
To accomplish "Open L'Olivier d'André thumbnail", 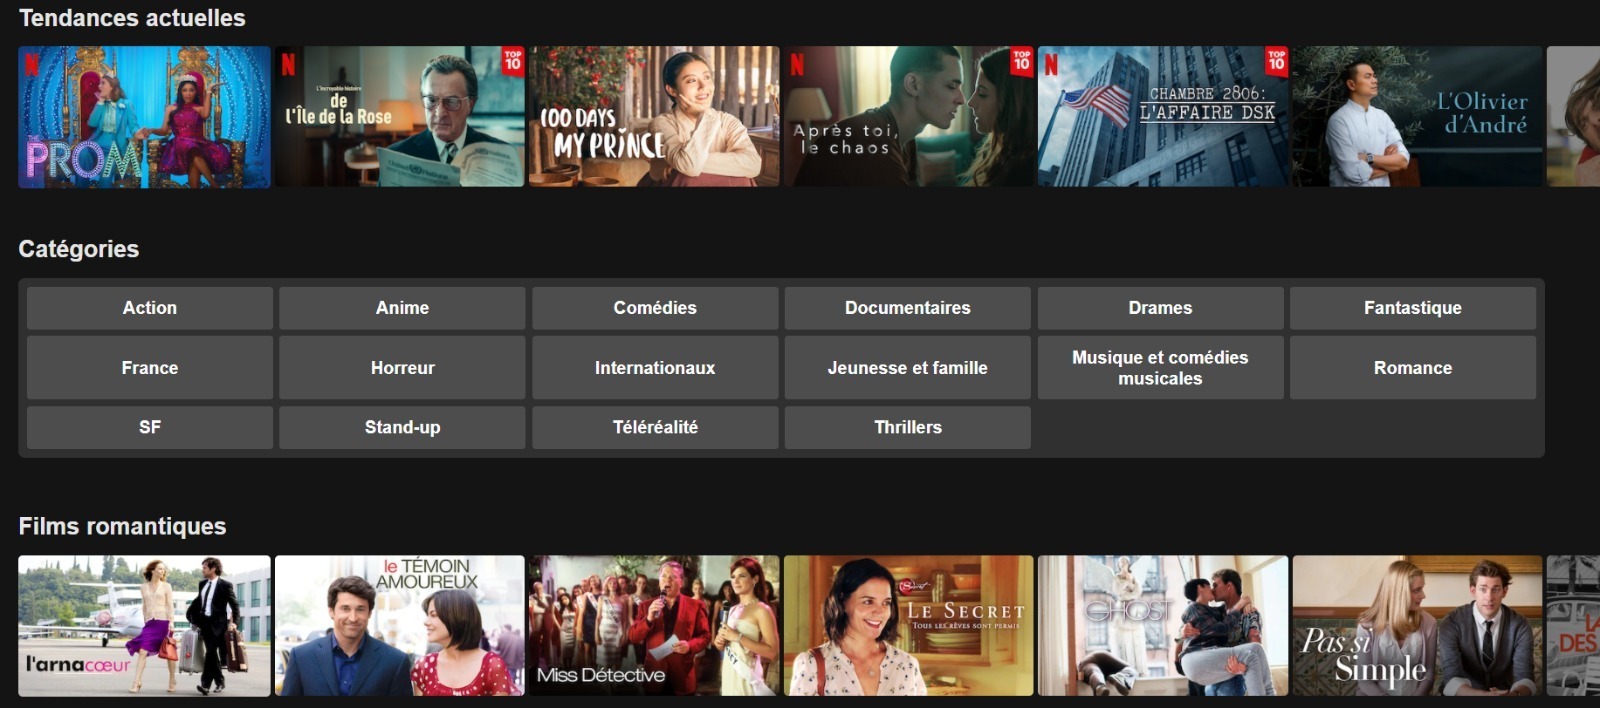I will 1417,117.
